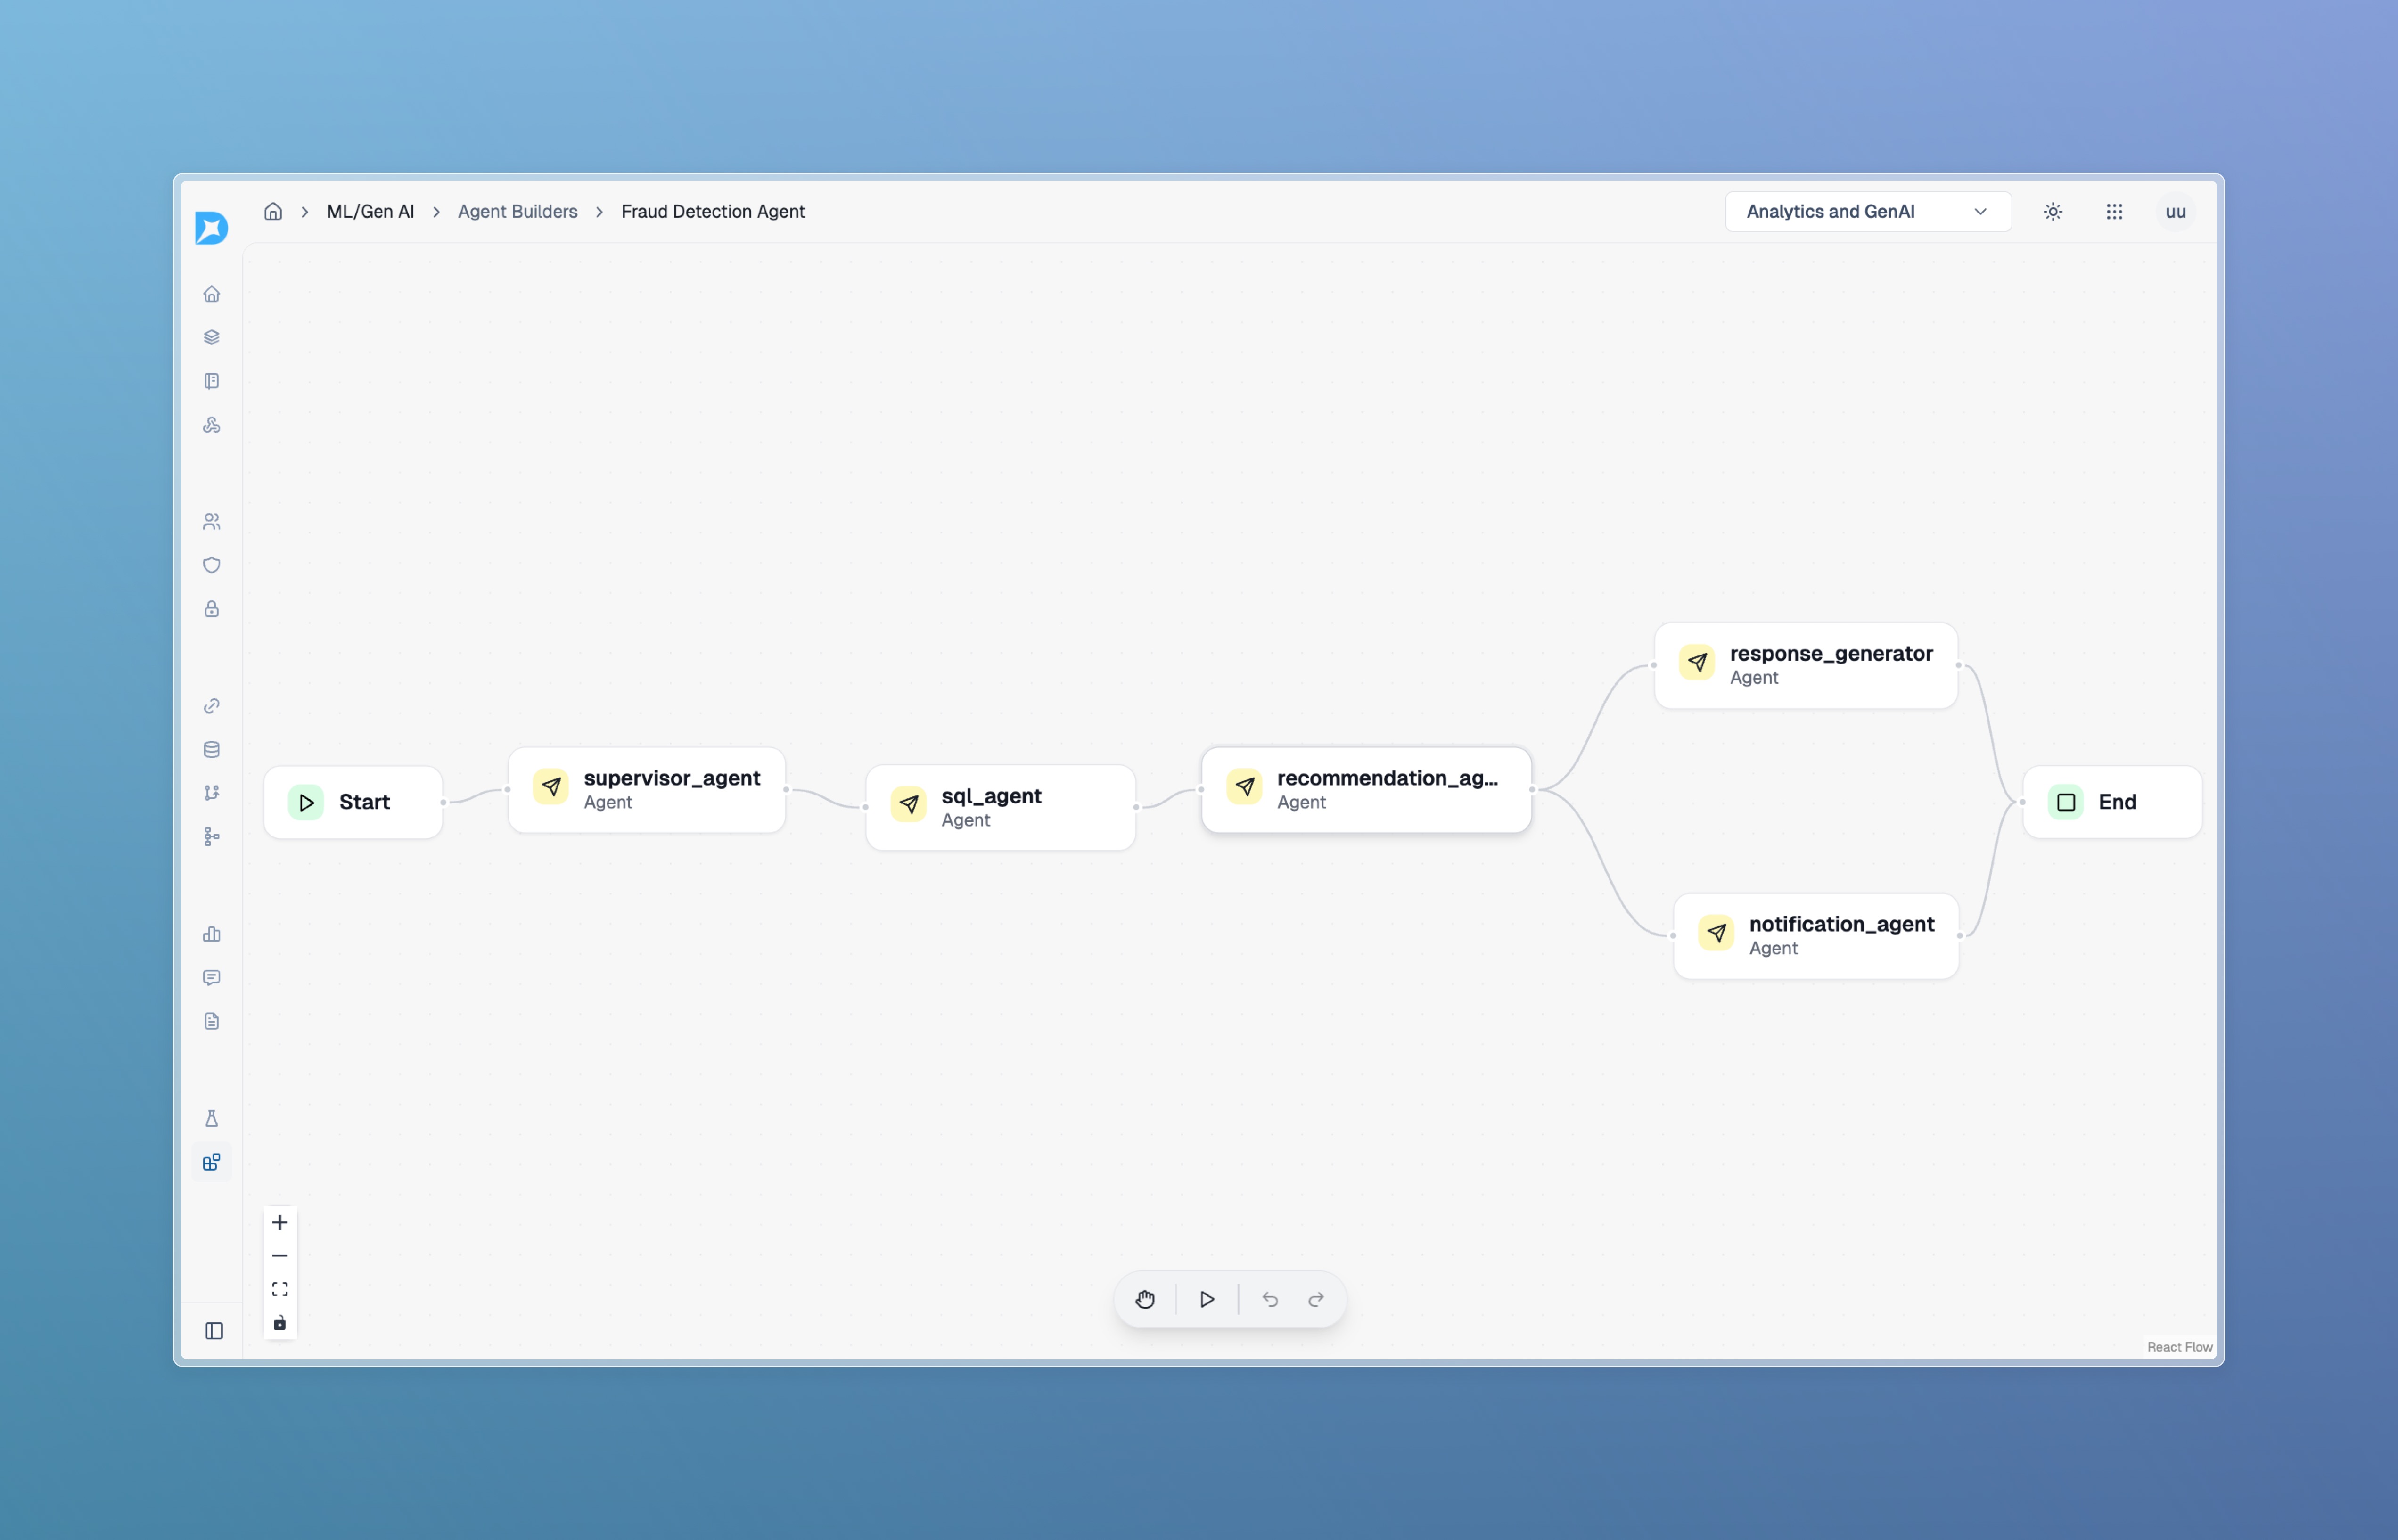The width and height of the screenshot is (2398, 1540).
Task: Click the redo arrow
Action: coord(1316,1299)
